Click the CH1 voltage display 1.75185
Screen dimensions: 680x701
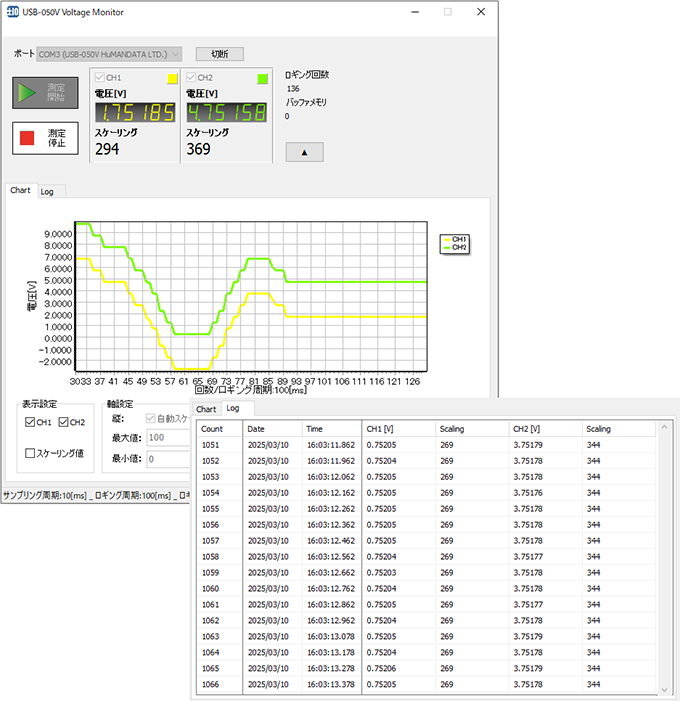(x=135, y=112)
